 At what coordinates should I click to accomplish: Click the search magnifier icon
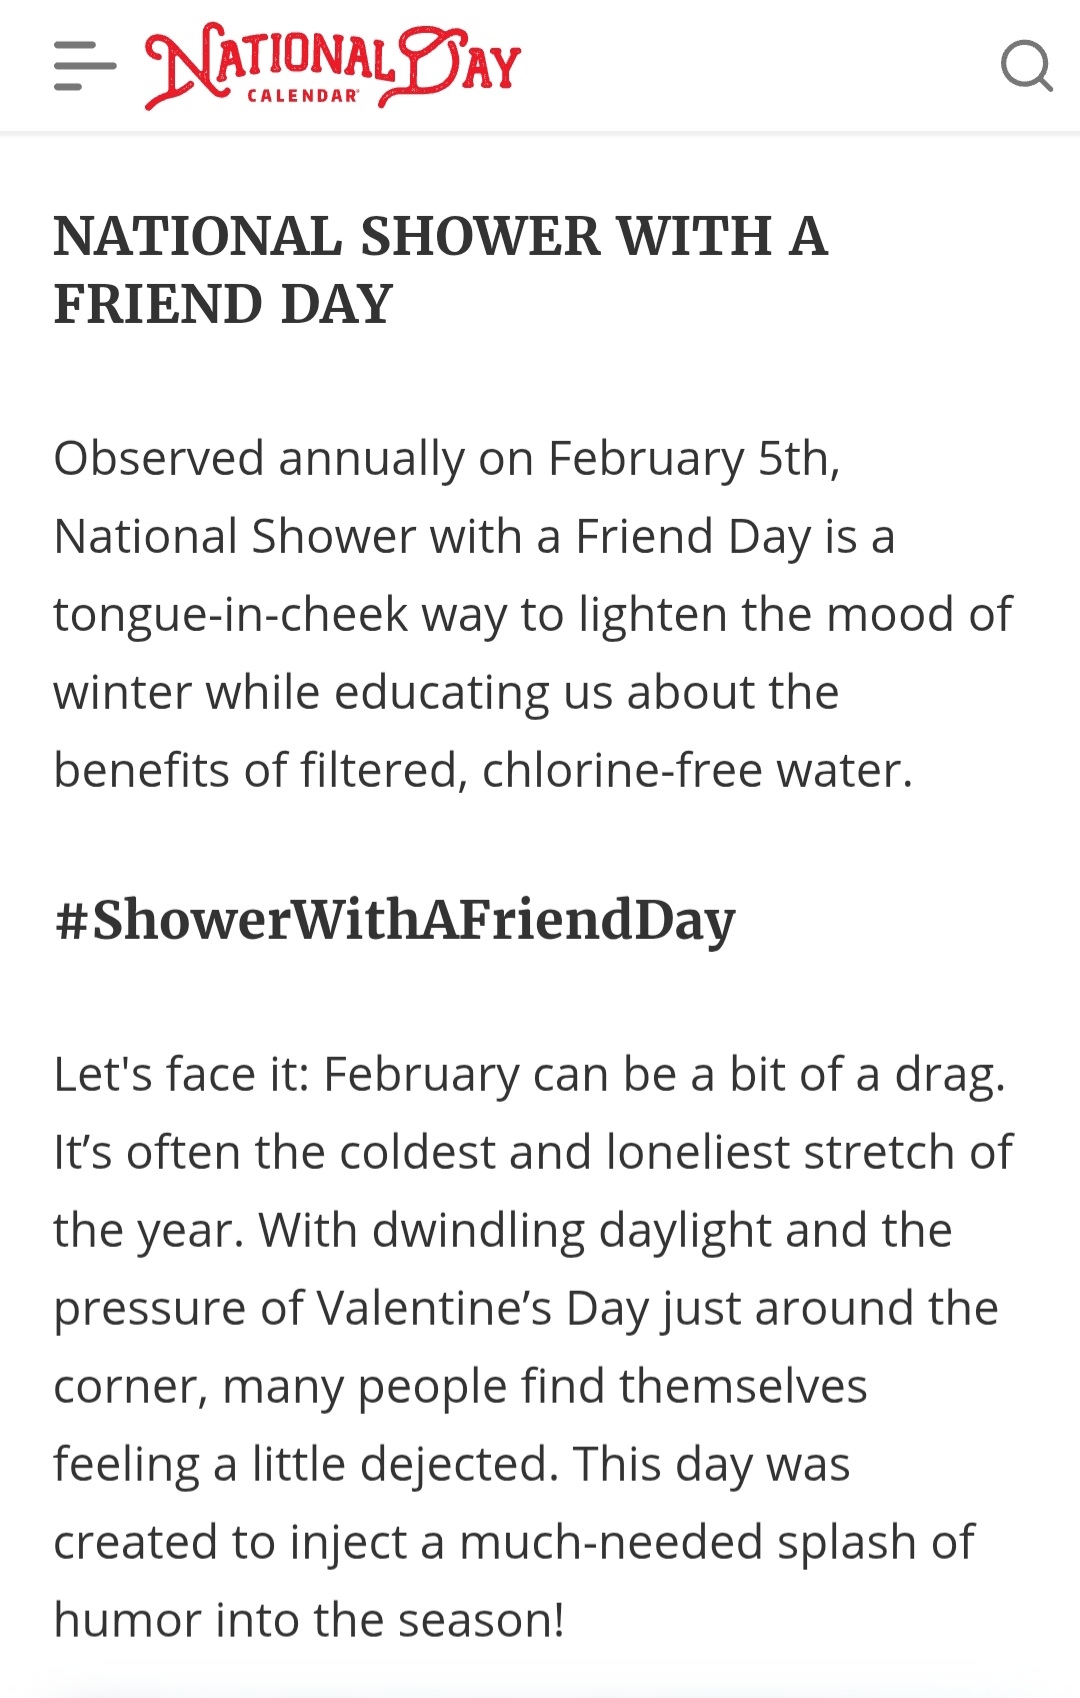(1026, 66)
